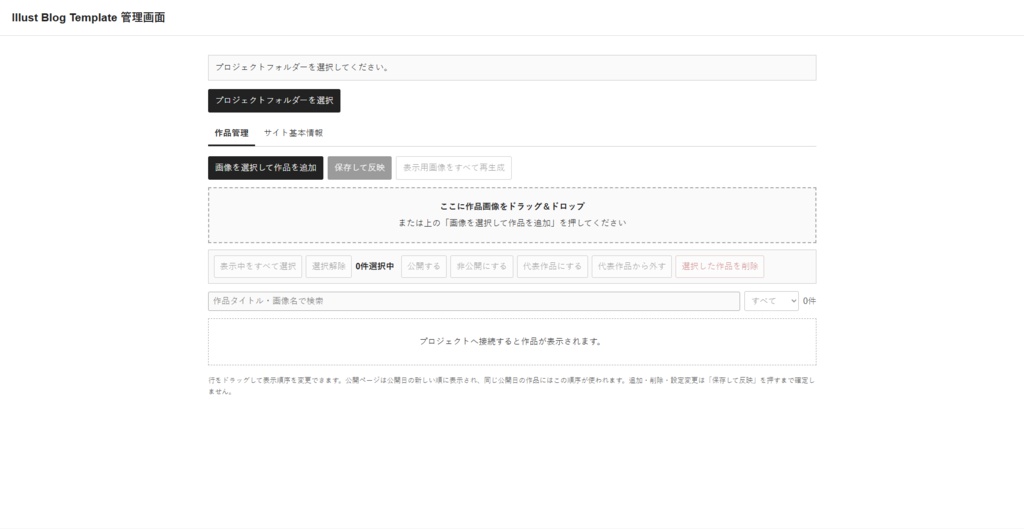
Task: Click 表示中をすべて選択 button
Action: coord(258,266)
